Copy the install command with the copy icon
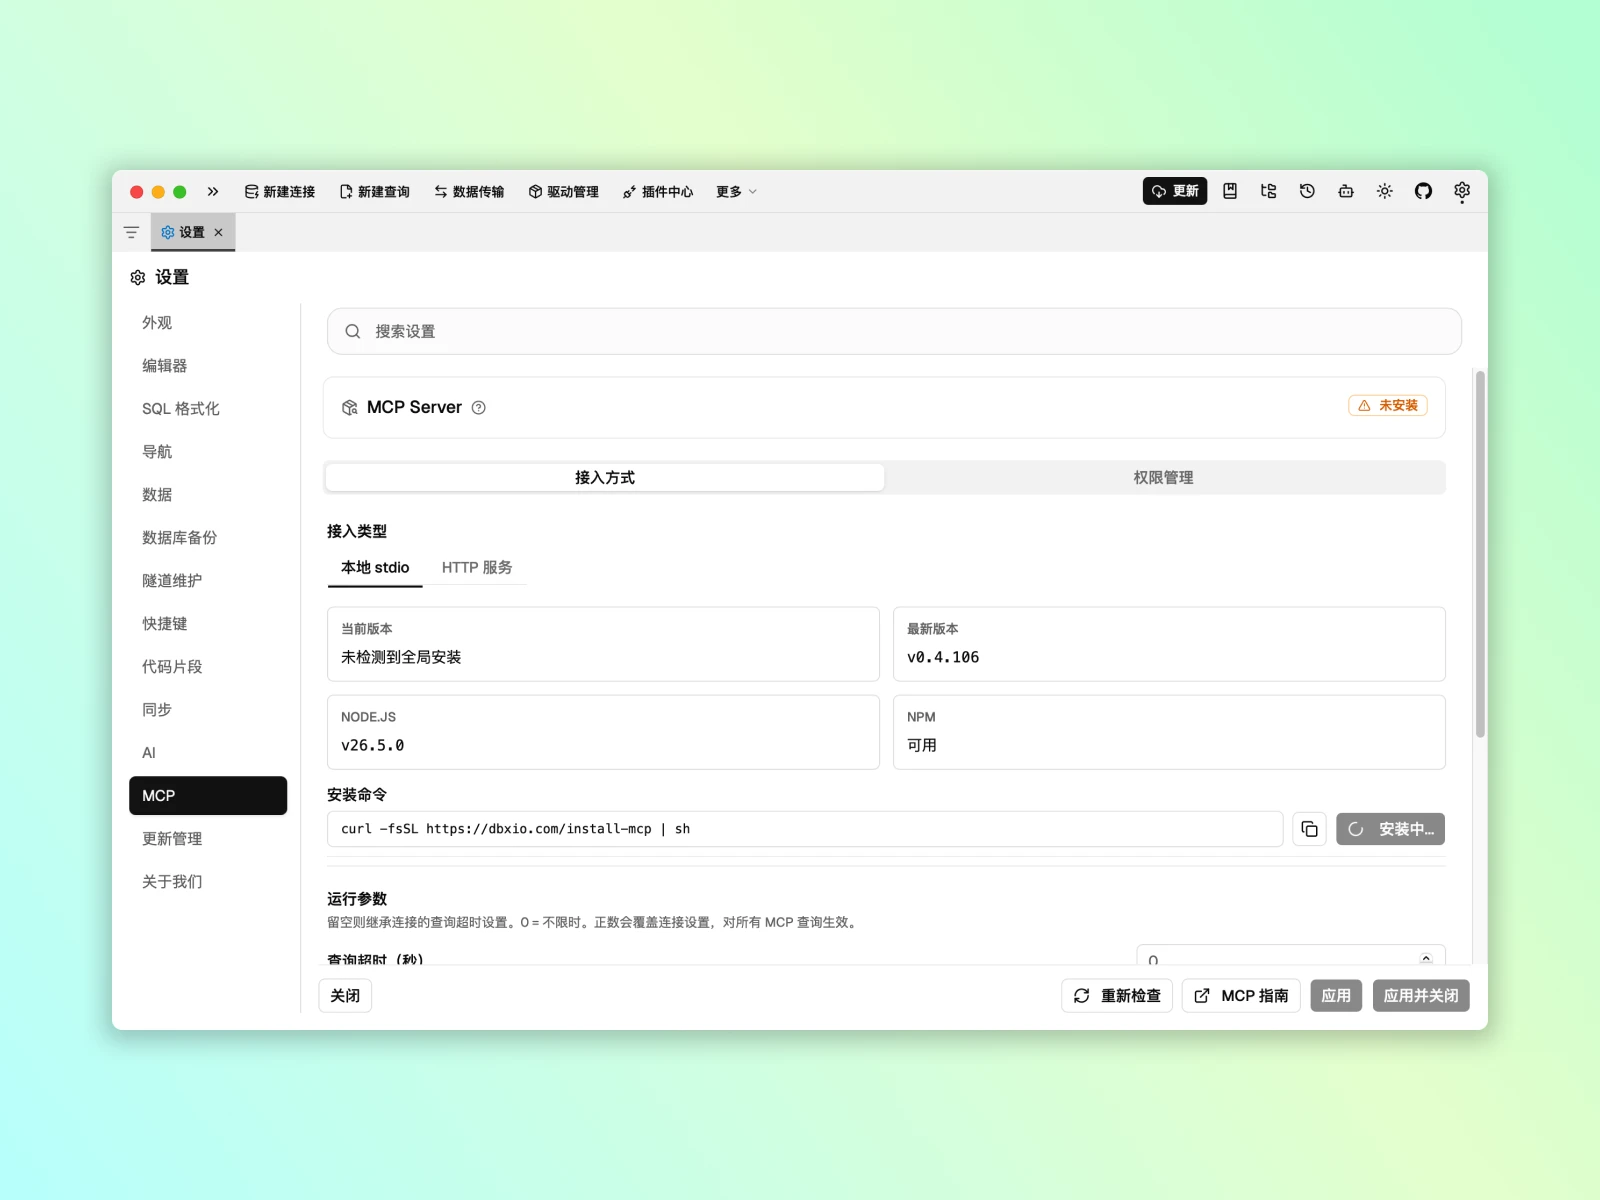This screenshot has height=1200, width=1600. [1309, 829]
